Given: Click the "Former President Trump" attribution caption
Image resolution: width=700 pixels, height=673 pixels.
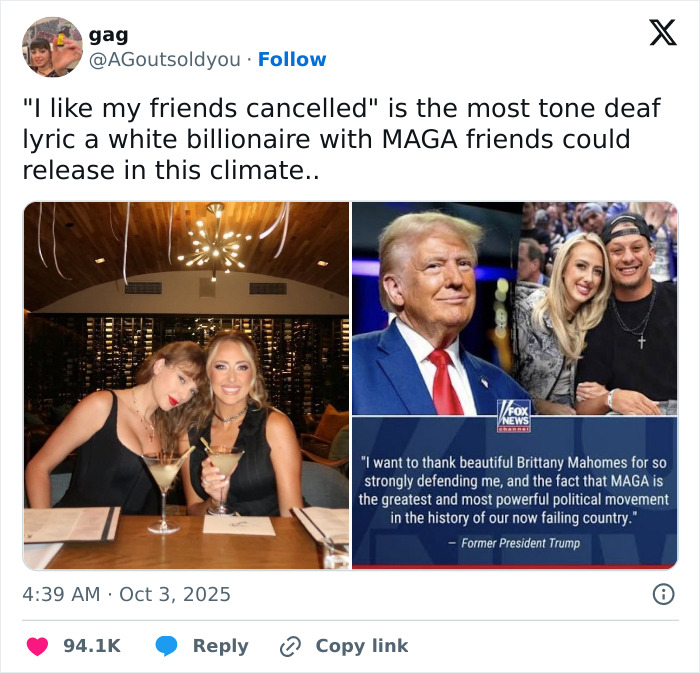Looking at the screenshot, I should [514, 543].
